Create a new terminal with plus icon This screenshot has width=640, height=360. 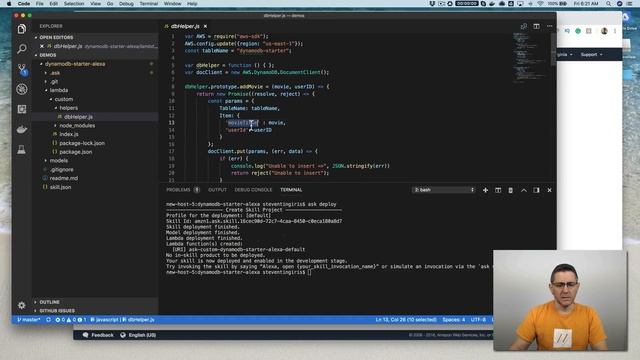click(485, 190)
